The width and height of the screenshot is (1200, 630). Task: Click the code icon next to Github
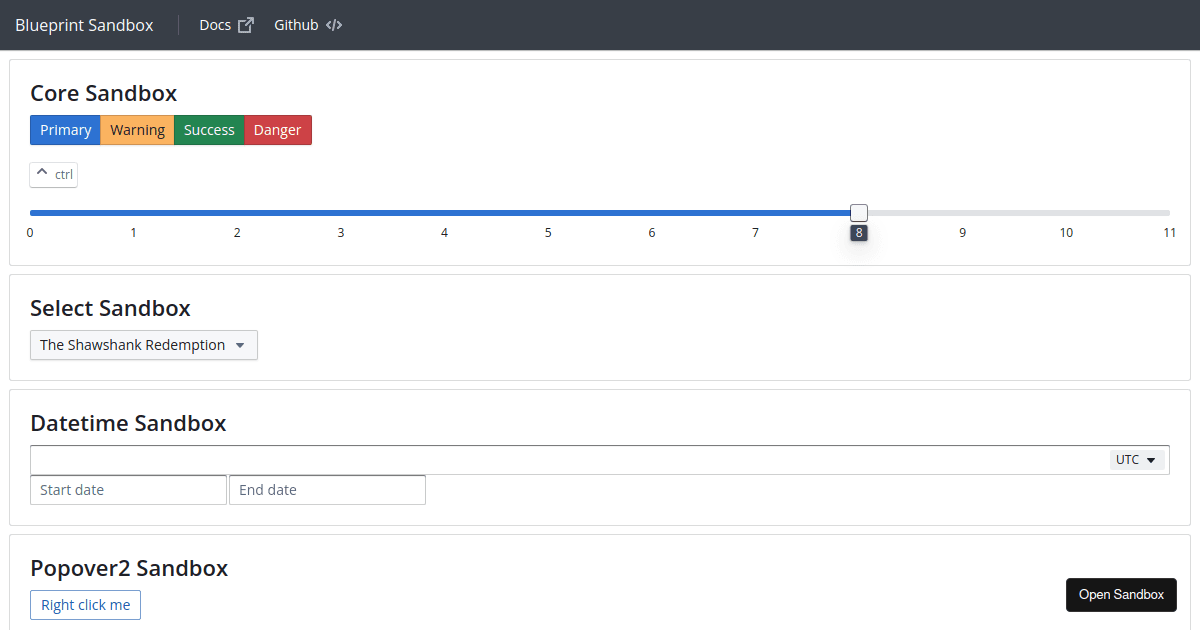333,24
